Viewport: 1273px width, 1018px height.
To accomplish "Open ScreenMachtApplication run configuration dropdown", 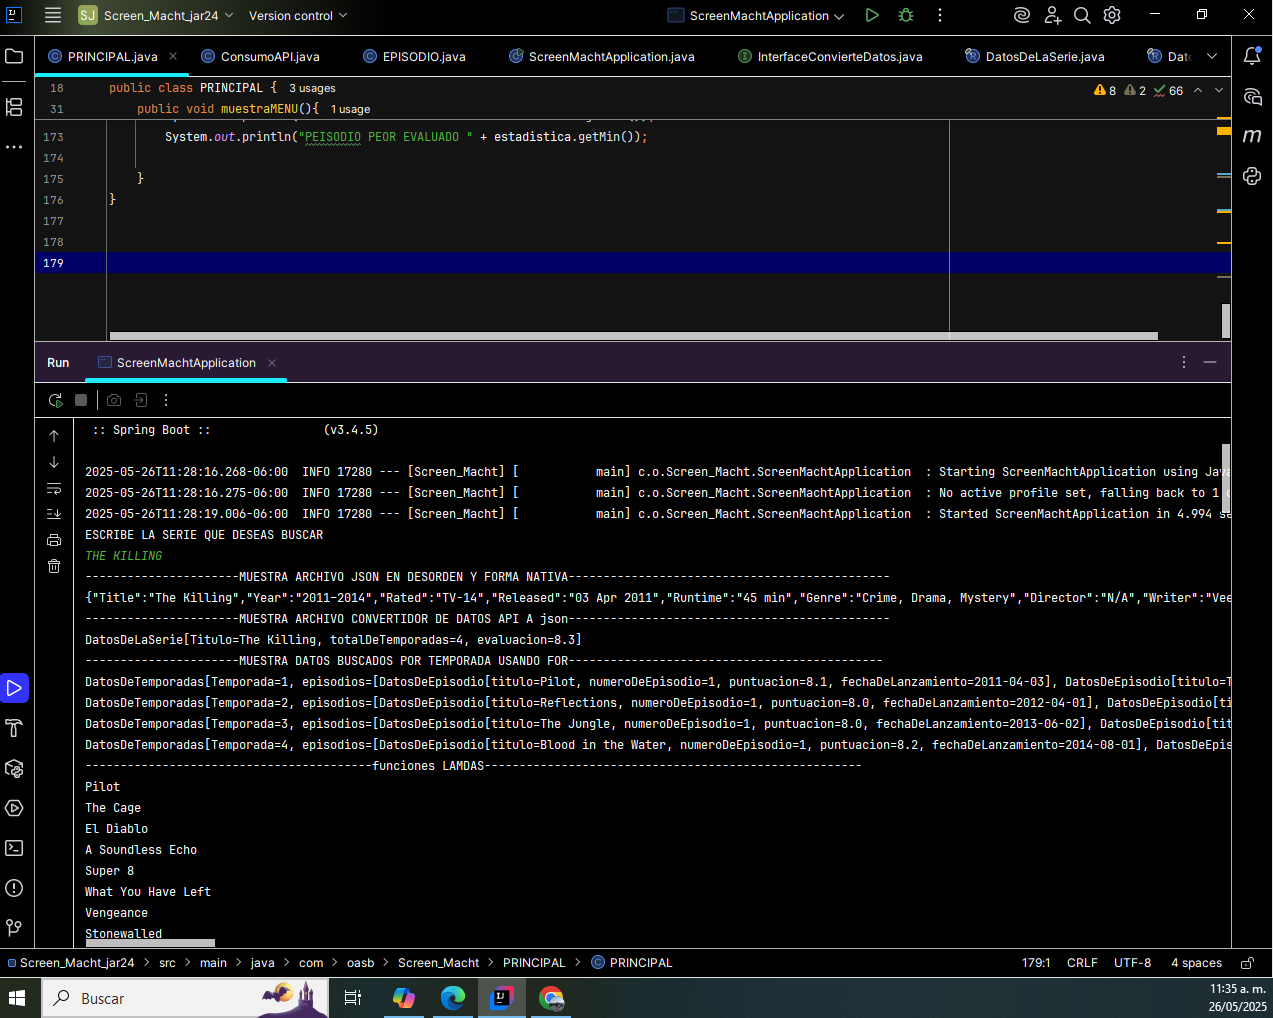I will coord(756,15).
